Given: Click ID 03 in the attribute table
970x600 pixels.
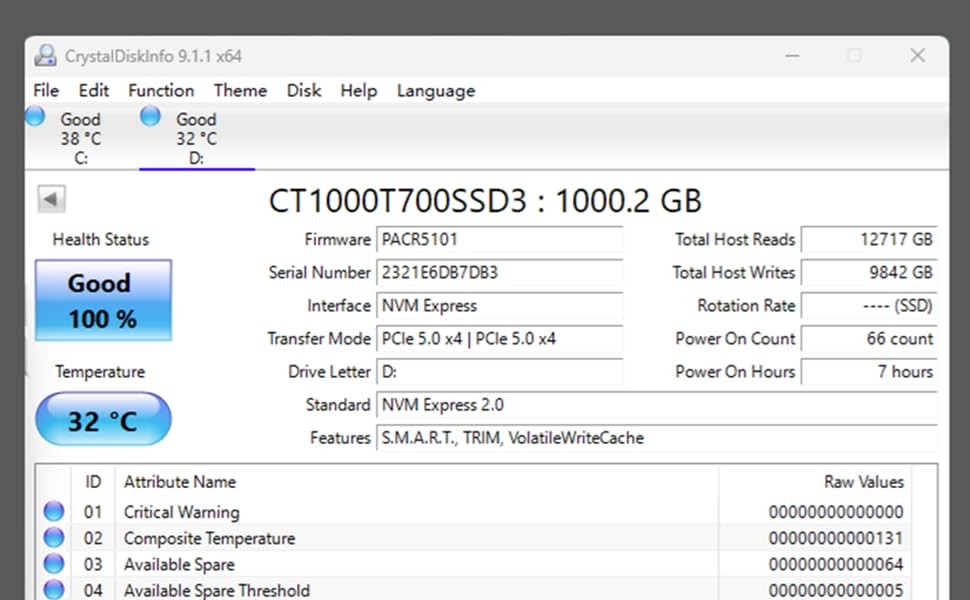Looking at the screenshot, I should tap(93, 564).
